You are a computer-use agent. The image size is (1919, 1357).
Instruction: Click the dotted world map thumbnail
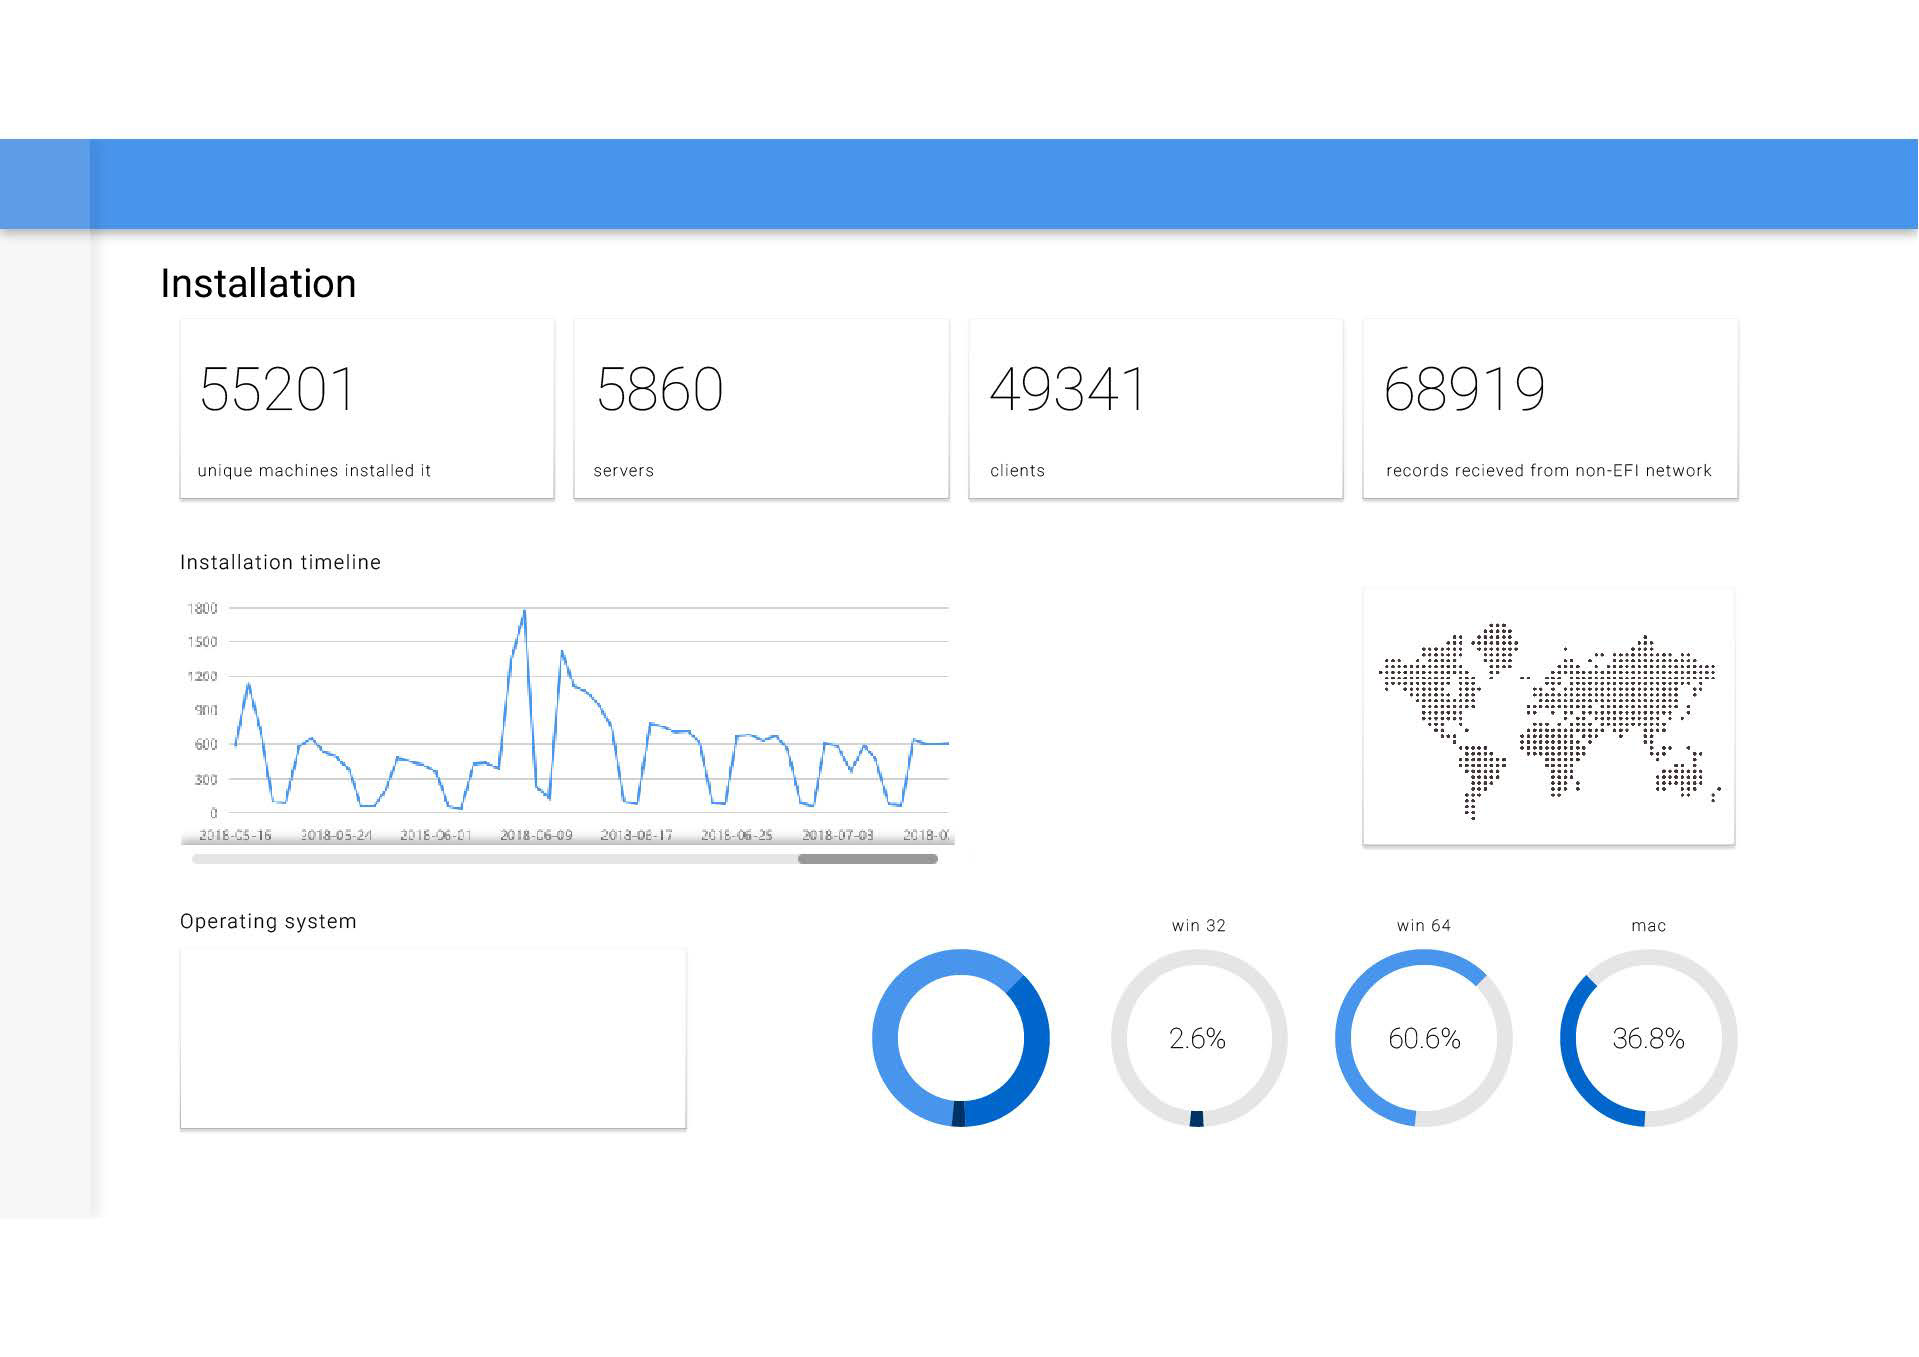tap(1548, 717)
